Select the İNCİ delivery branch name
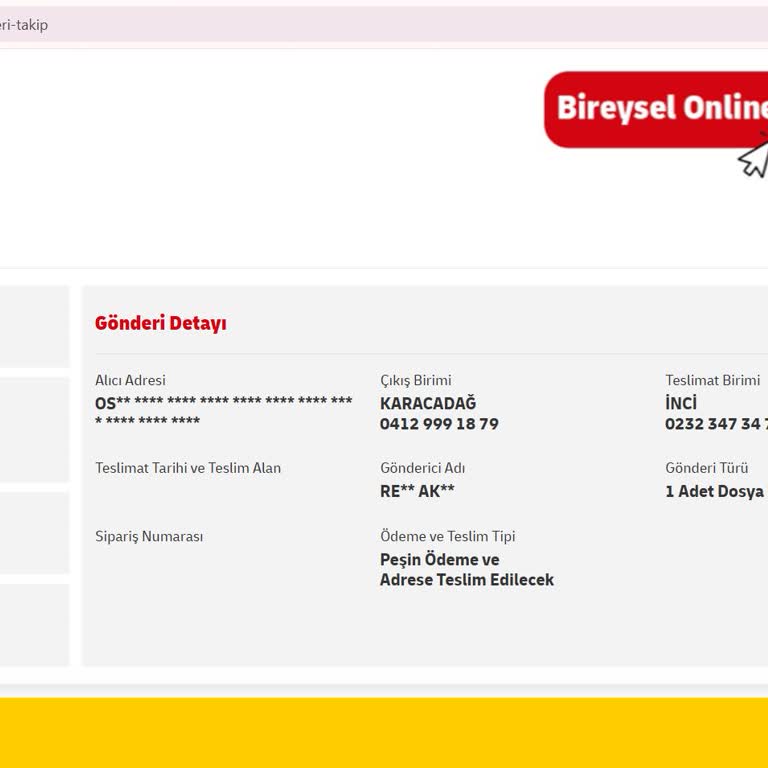 coord(681,403)
